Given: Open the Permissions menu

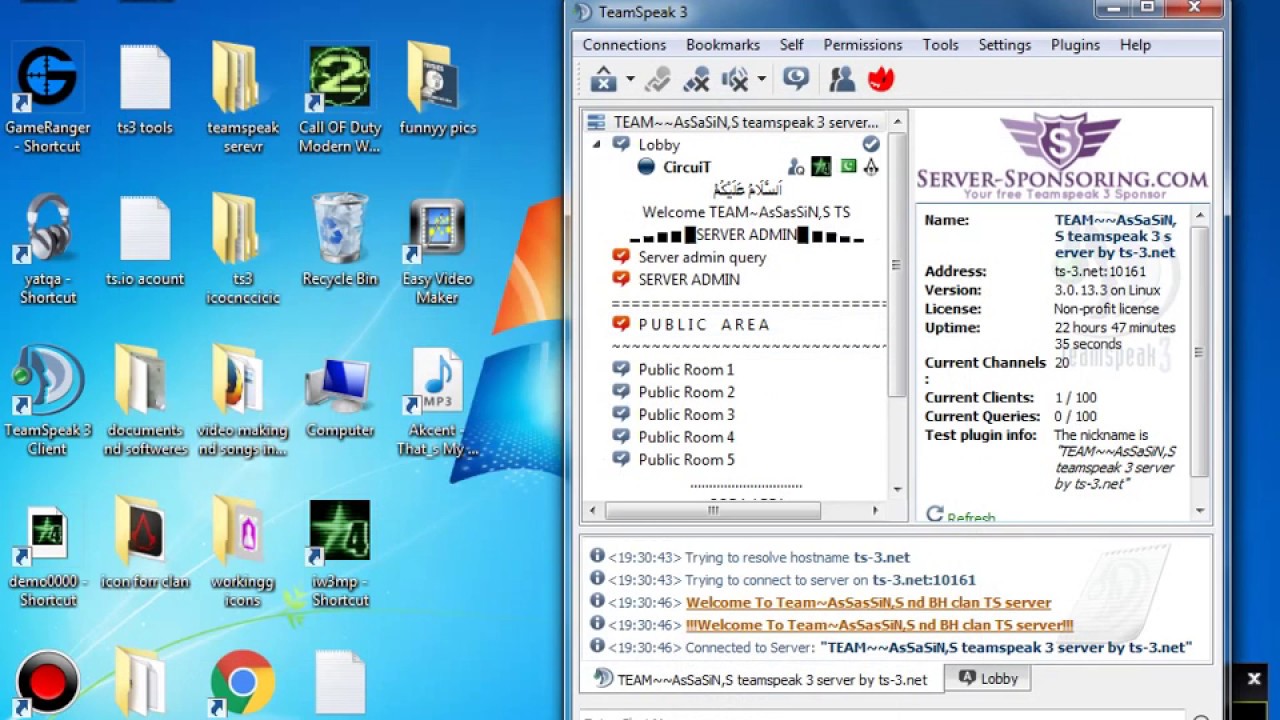Looking at the screenshot, I should point(862,45).
